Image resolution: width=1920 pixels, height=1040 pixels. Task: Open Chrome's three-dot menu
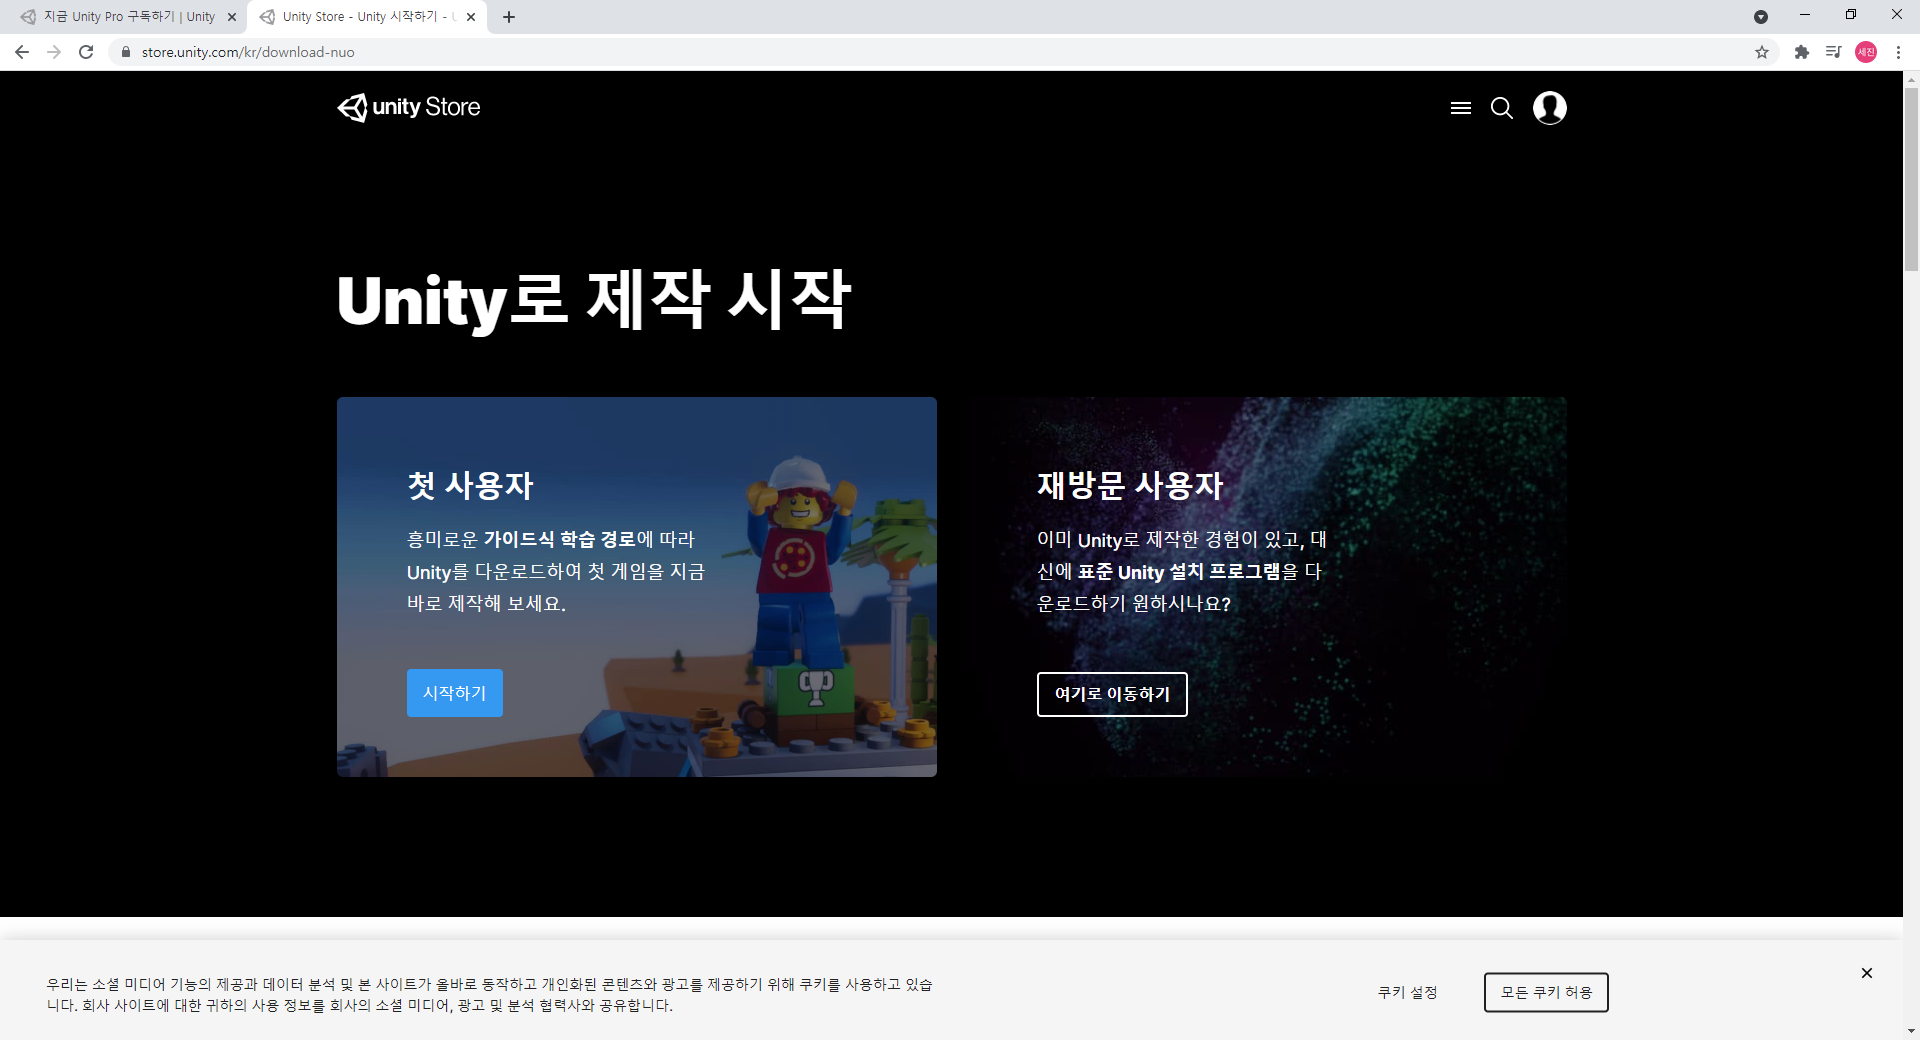tap(1898, 52)
